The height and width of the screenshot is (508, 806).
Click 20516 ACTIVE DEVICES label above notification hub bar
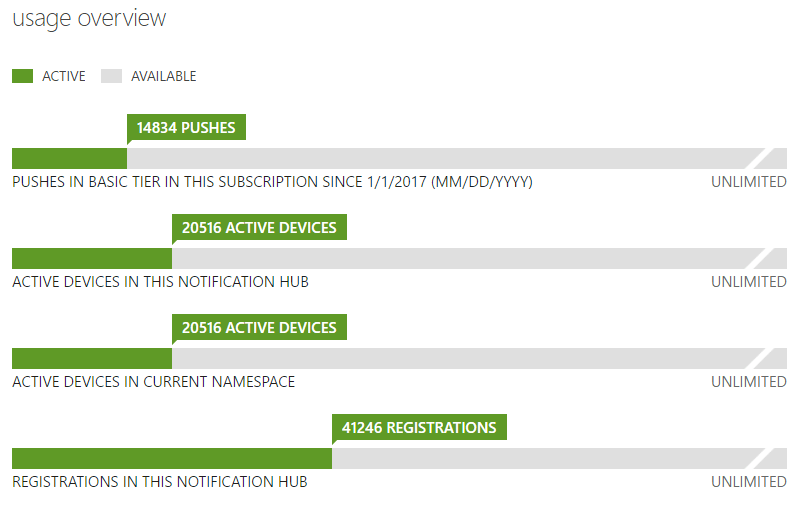260,227
